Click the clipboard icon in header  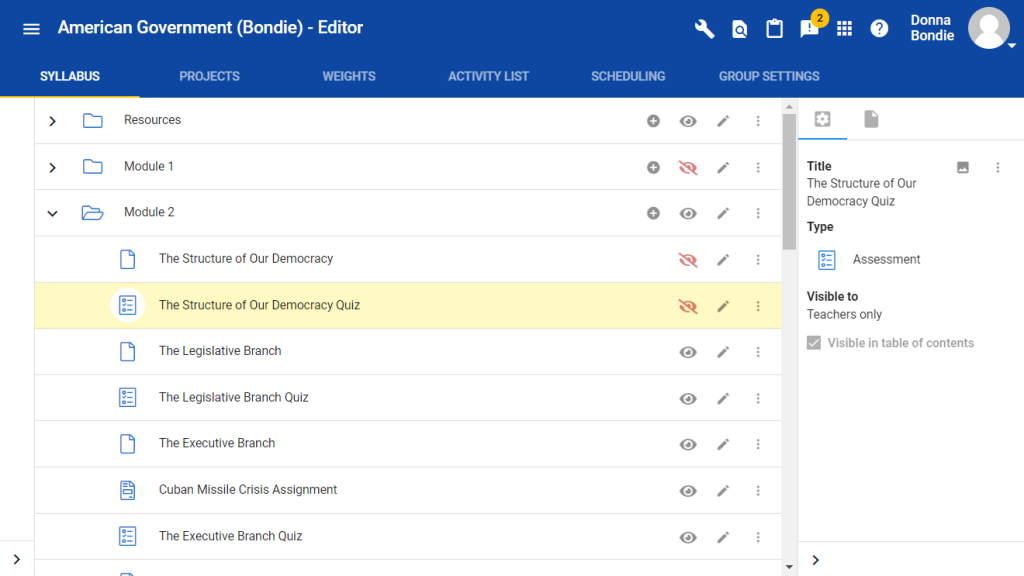[x=774, y=29]
